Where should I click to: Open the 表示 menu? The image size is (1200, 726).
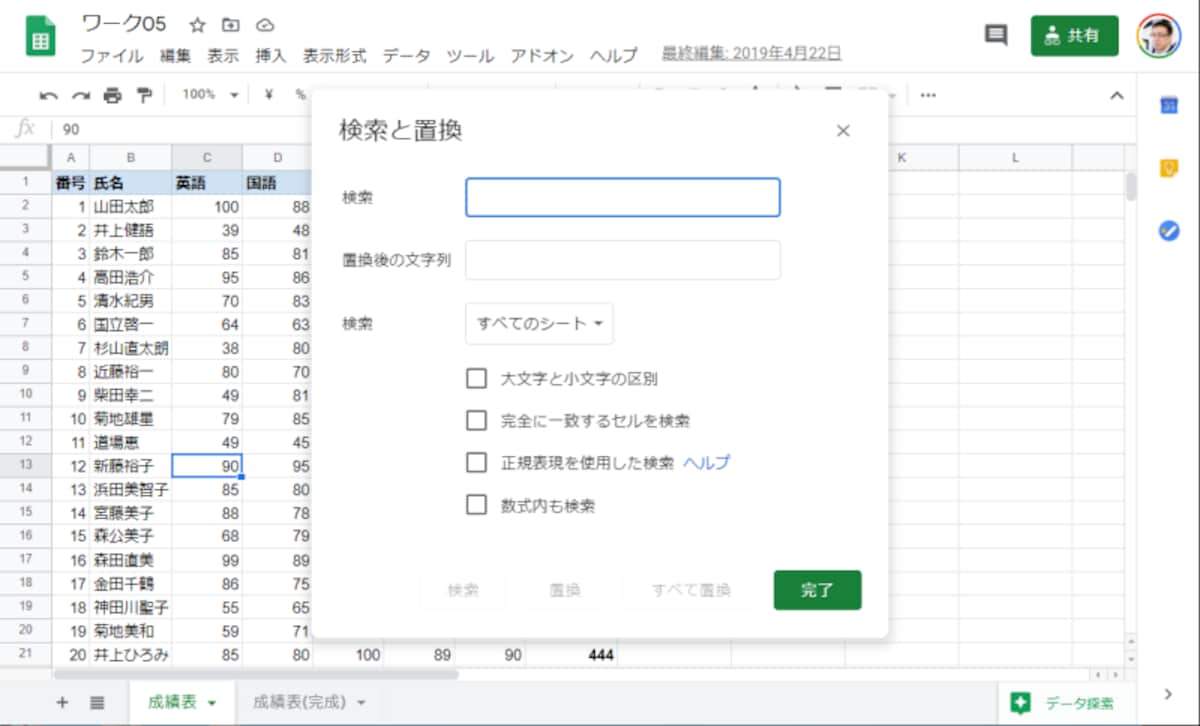point(223,55)
